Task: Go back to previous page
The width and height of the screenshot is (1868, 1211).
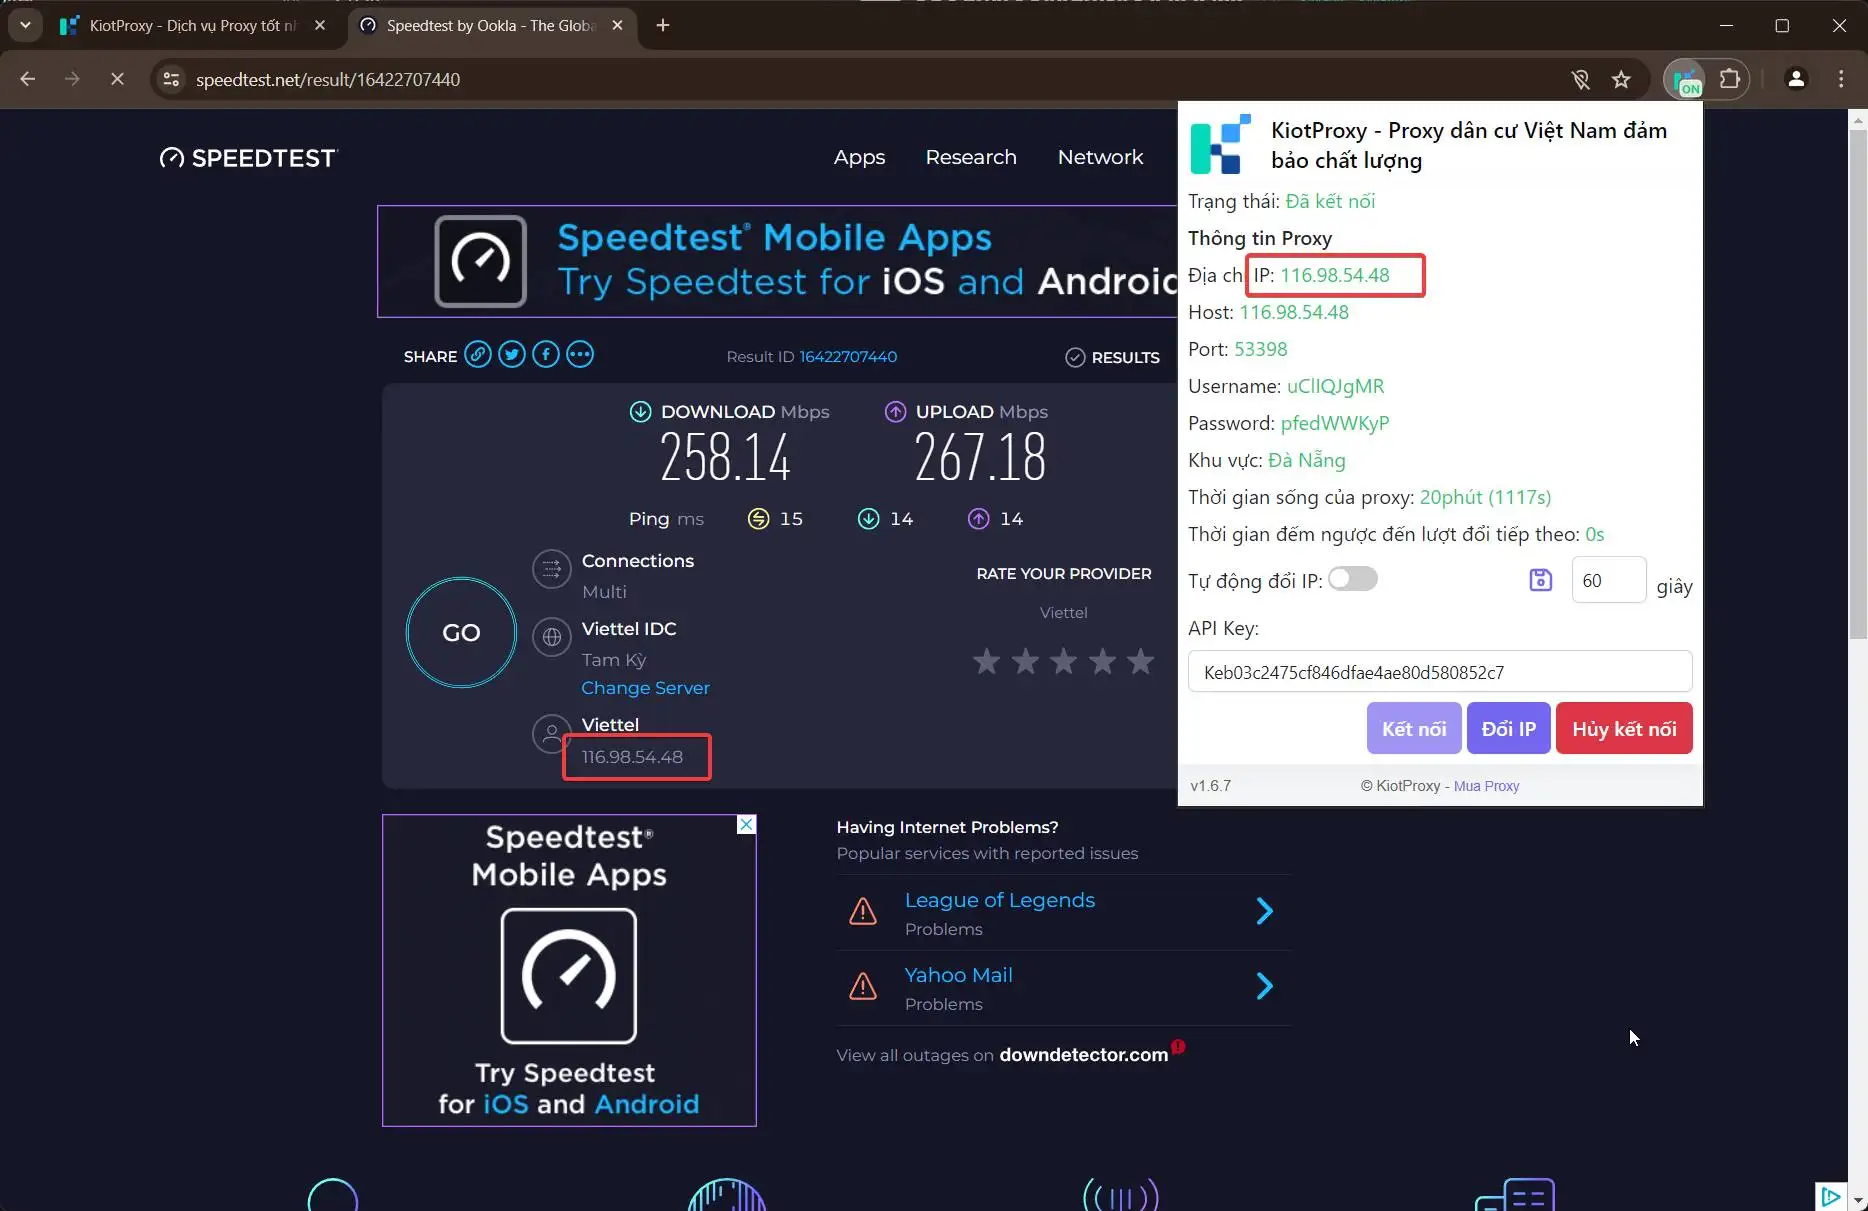Action: 28,79
